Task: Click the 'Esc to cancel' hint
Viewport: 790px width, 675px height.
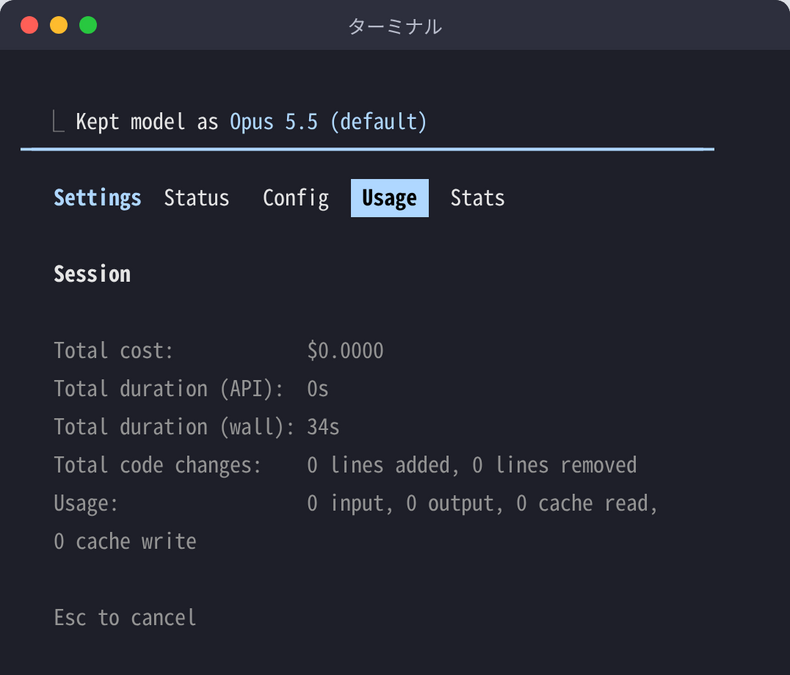Action: tap(125, 618)
